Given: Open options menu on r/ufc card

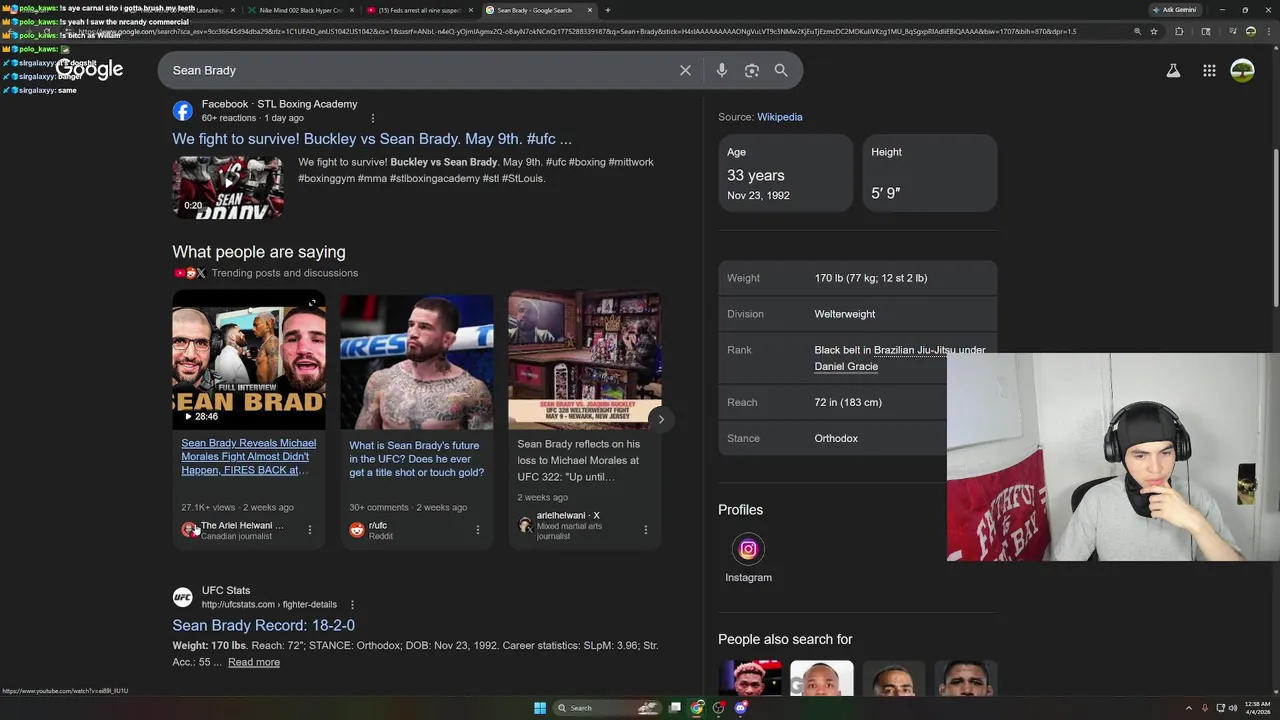Looking at the screenshot, I should coord(477,530).
